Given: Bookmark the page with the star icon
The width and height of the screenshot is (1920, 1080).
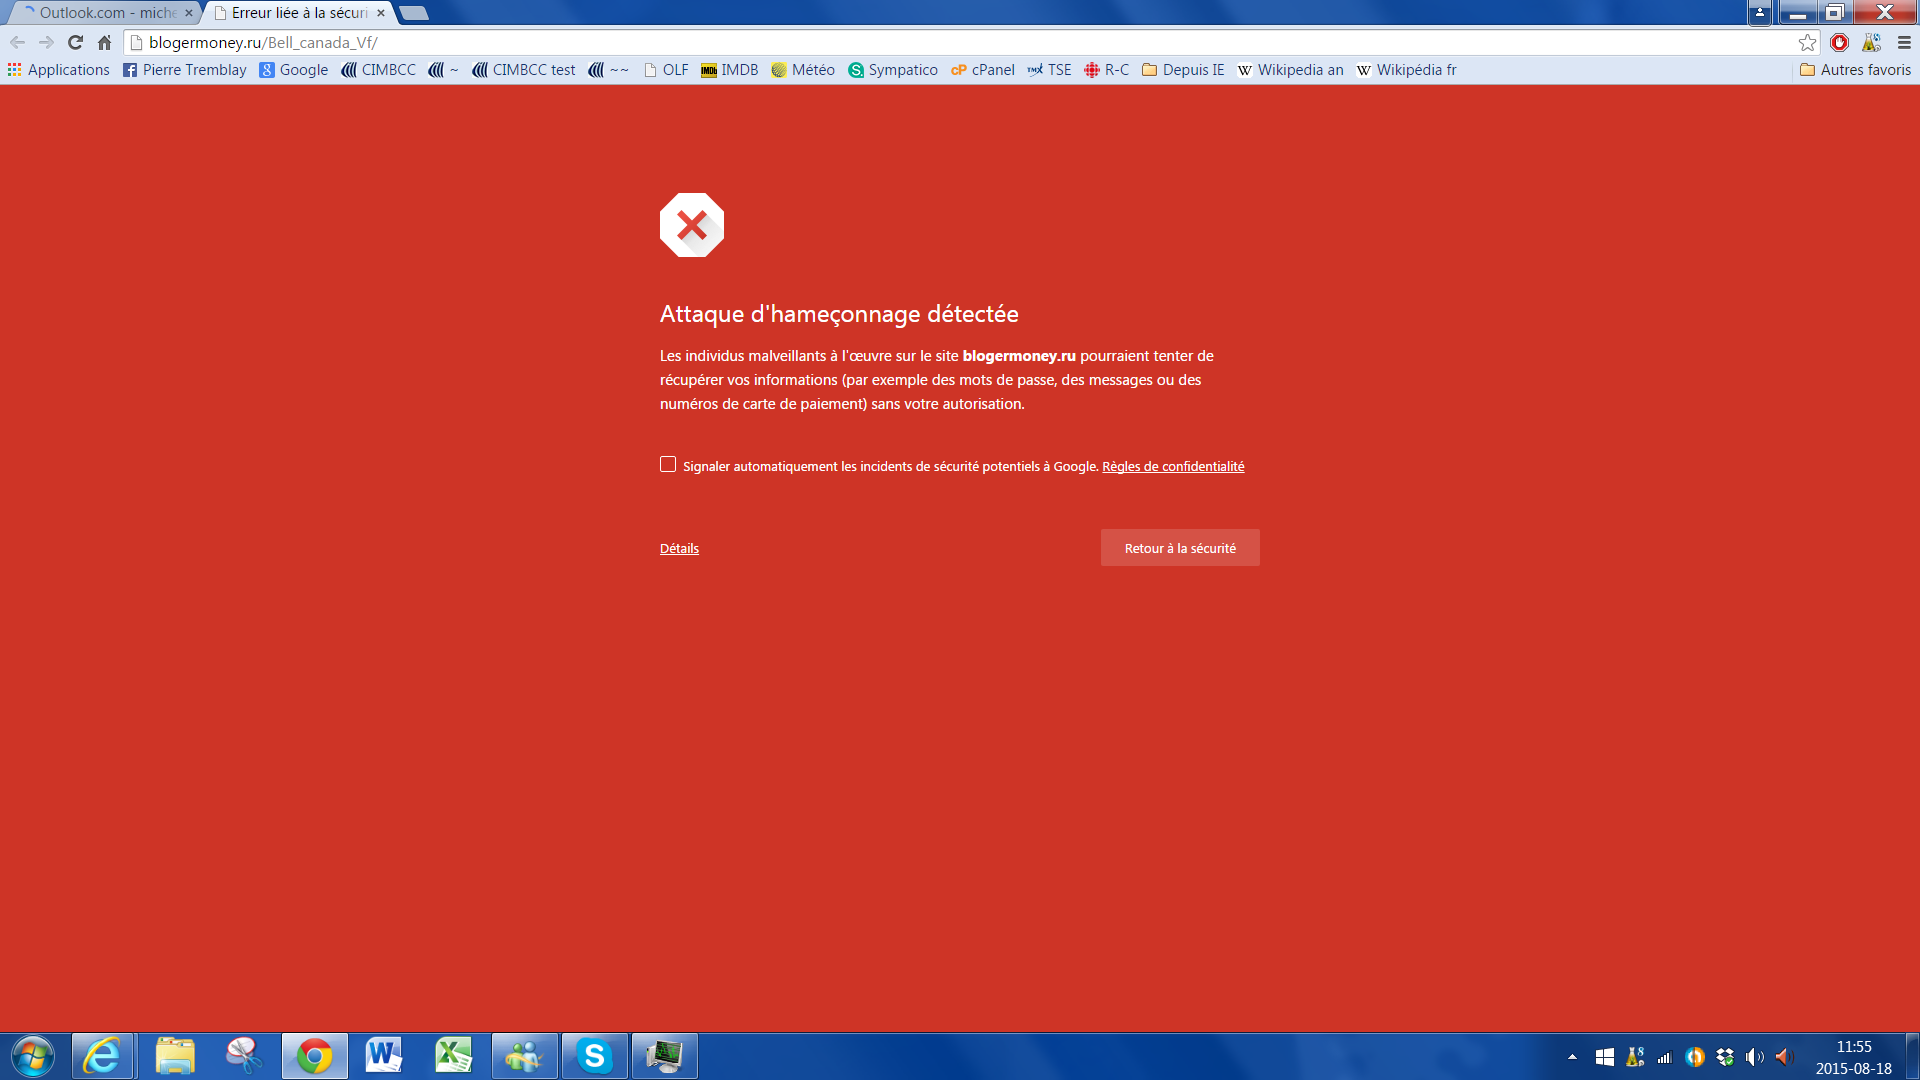Looking at the screenshot, I should pyautogui.click(x=1807, y=42).
